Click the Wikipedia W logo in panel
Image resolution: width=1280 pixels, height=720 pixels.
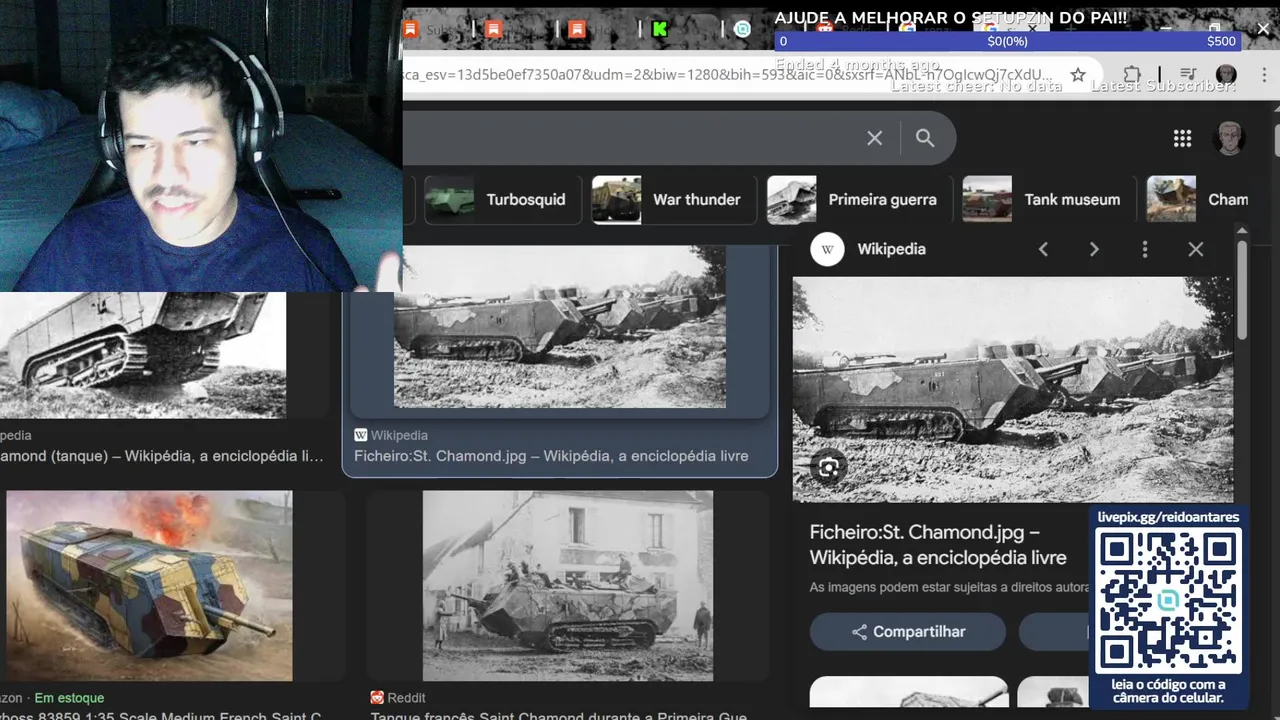(827, 249)
